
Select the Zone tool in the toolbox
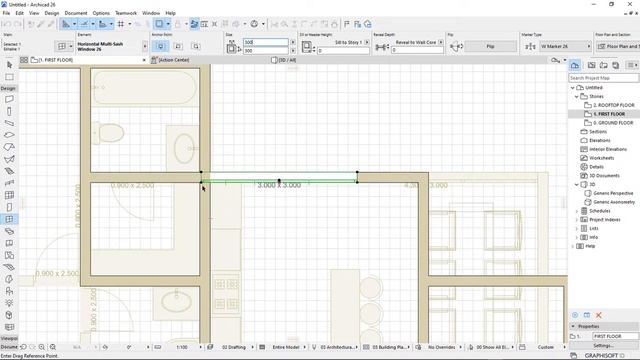pos(9,255)
